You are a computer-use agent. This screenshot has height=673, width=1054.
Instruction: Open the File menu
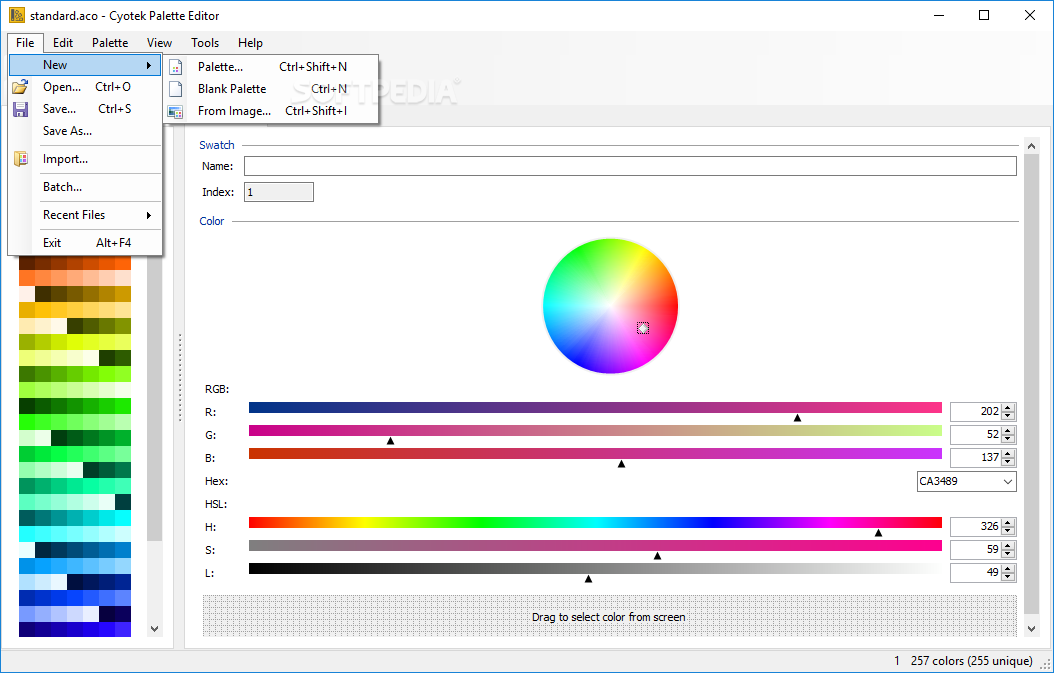(25, 42)
